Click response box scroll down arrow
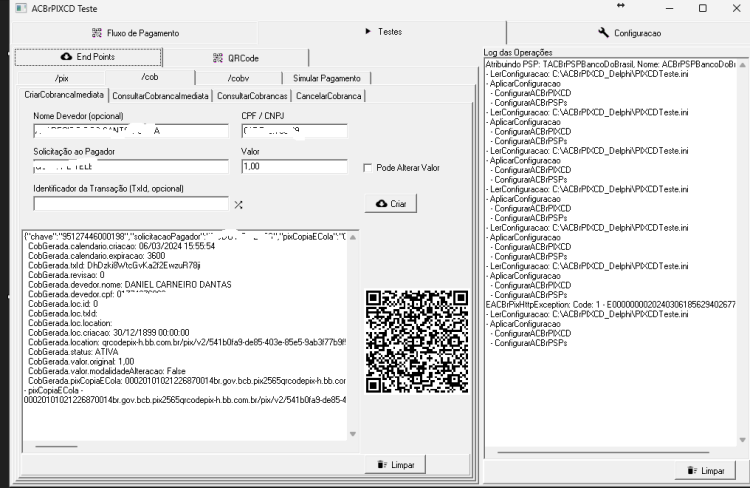The image size is (750, 488). click(353, 434)
